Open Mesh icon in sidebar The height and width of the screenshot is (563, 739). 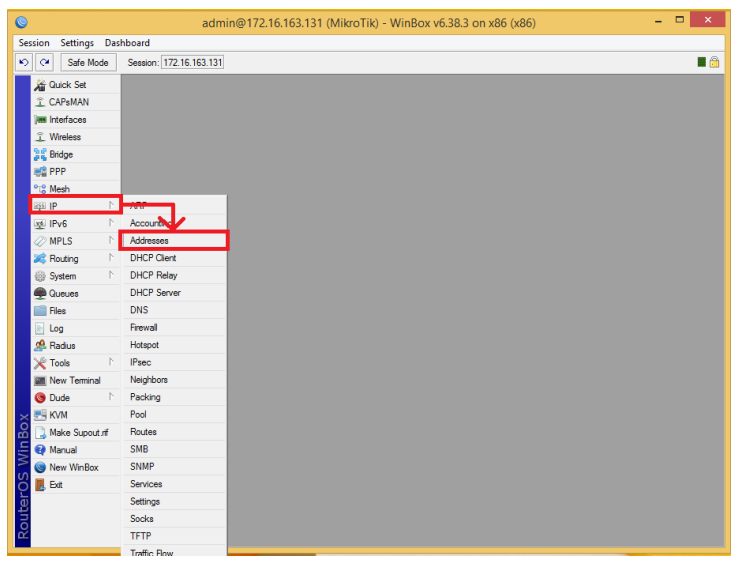point(40,189)
